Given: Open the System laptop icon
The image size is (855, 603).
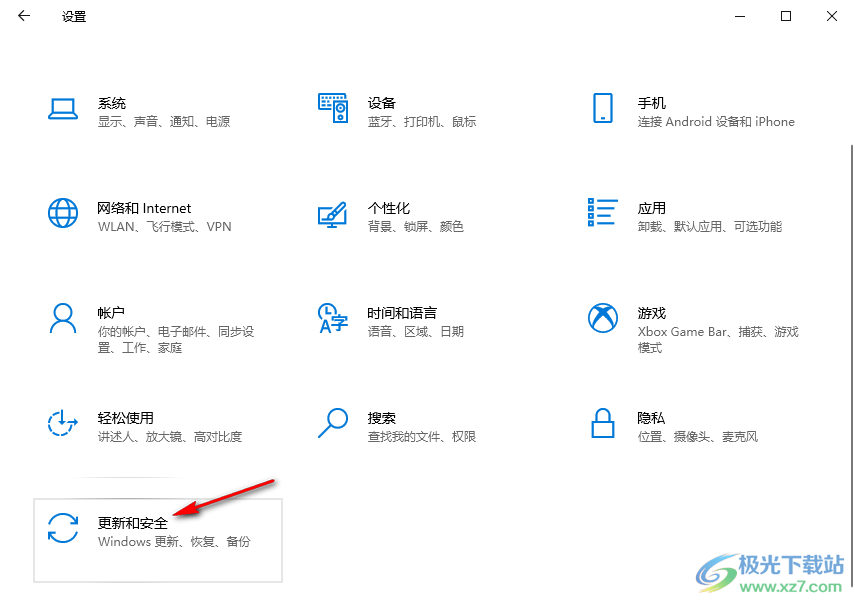Looking at the screenshot, I should (63, 108).
